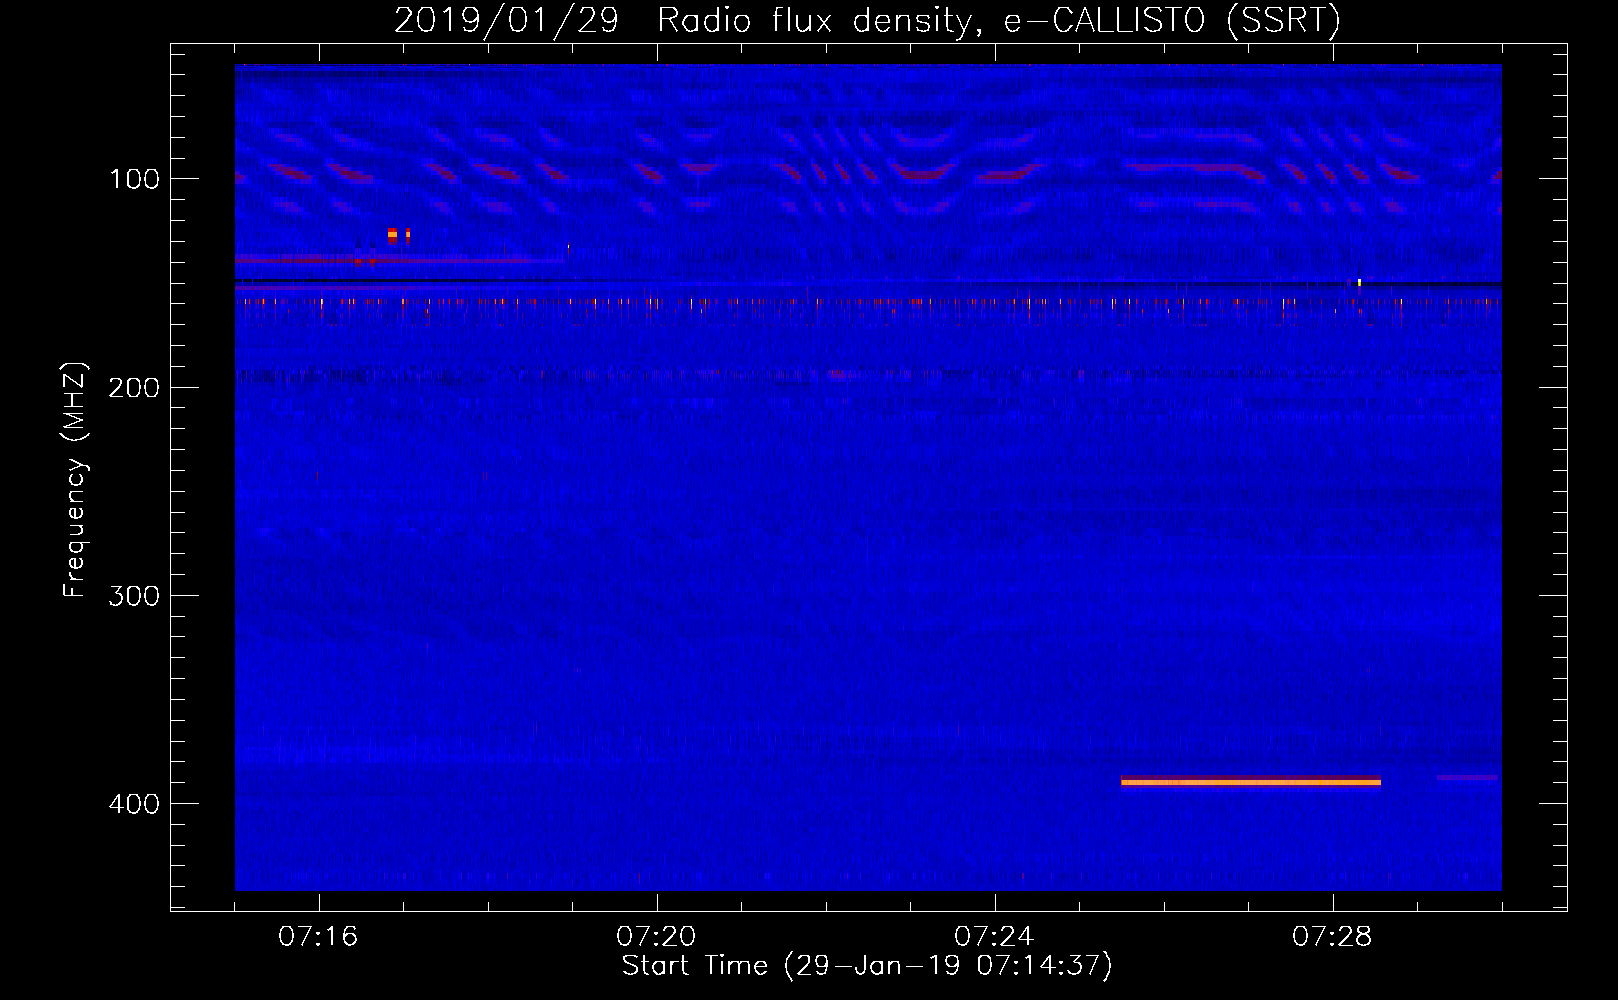Image resolution: width=1618 pixels, height=1000 pixels.
Task: Click the "07:16" time tick label
Action: pyautogui.click(x=318, y=937)
